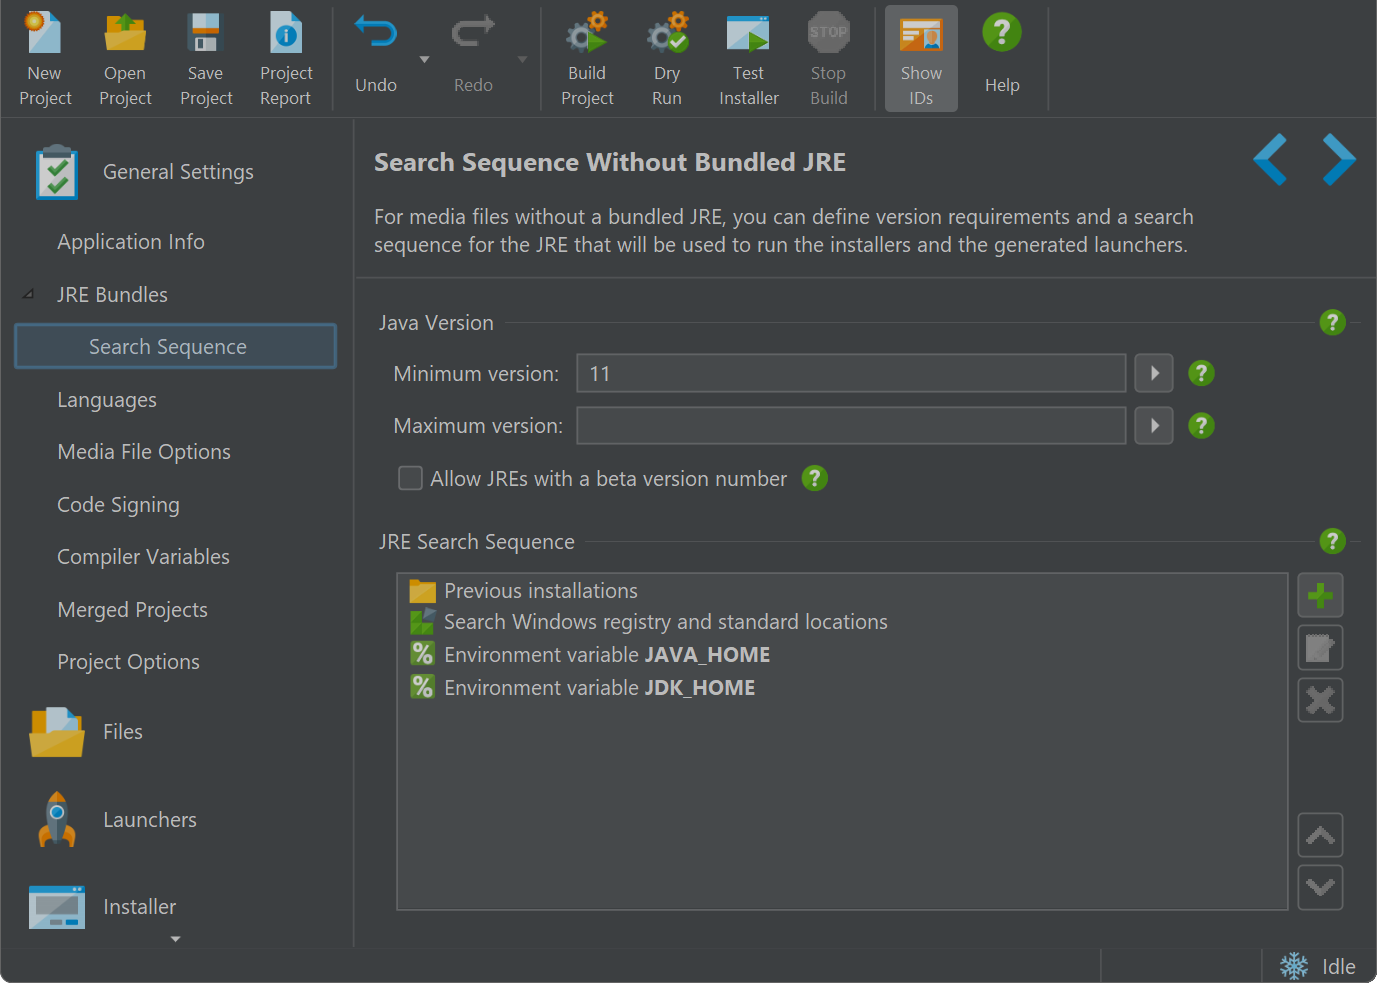Screen dimensions: 1377x983
Task: Switch to the Code Signing section
Action: (x=118, y=505)
